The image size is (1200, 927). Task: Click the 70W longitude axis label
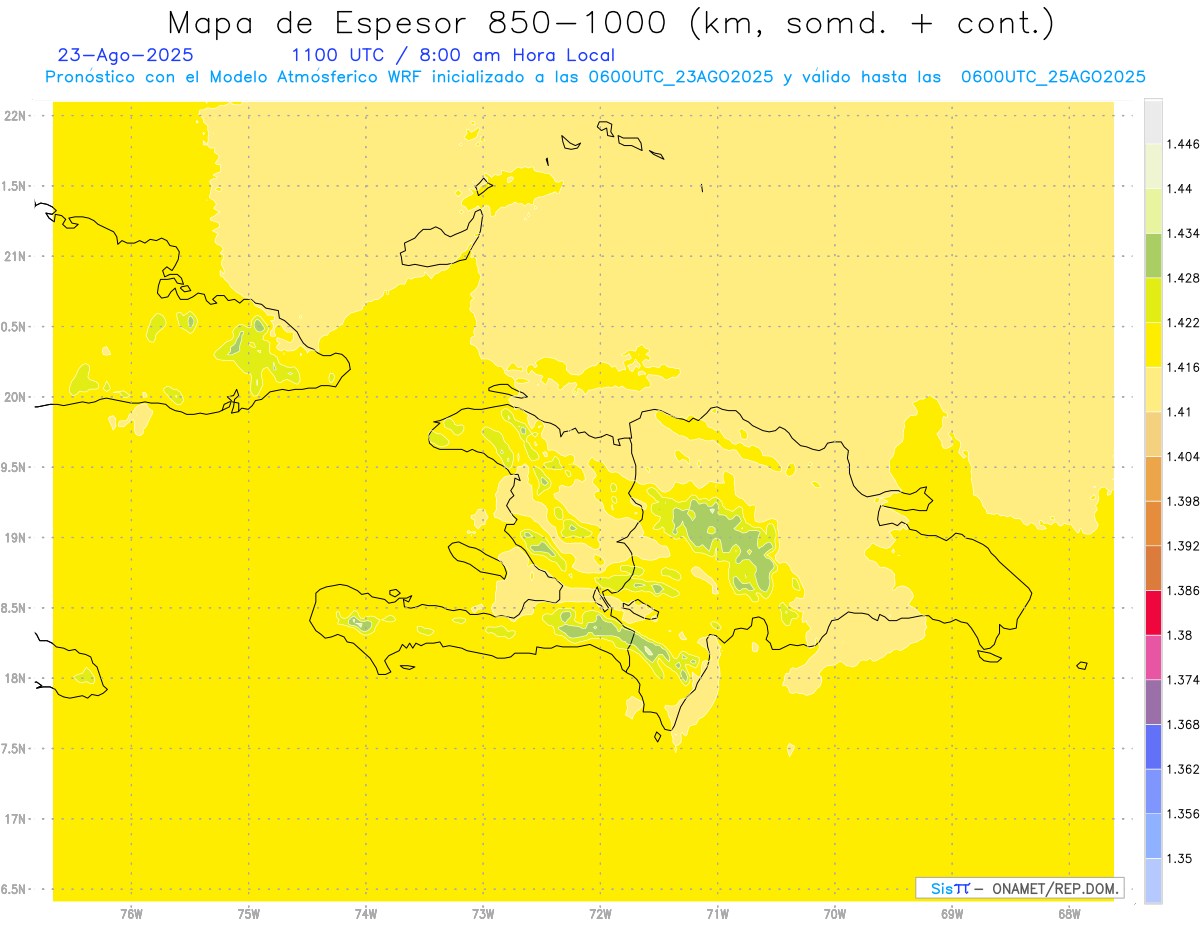[x=835, y=914]
